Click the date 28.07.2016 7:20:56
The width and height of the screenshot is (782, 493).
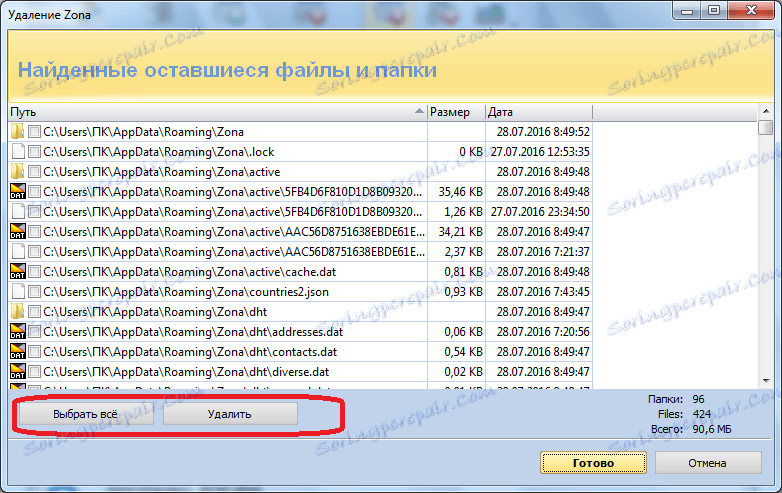[x=543, y=331]
